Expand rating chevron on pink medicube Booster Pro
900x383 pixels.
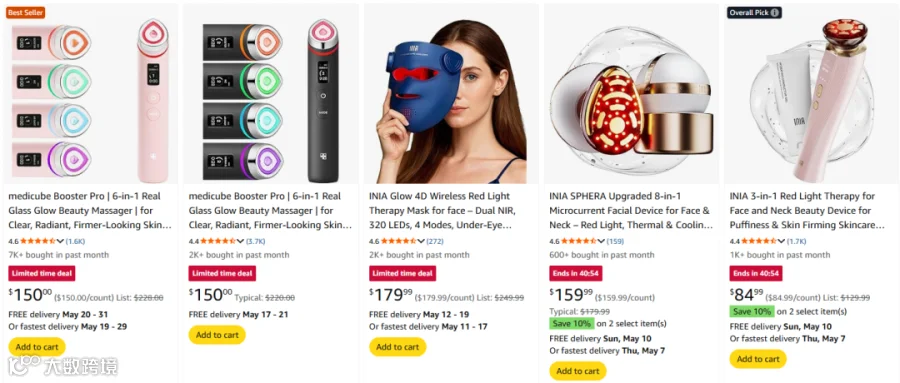point(61,241)
